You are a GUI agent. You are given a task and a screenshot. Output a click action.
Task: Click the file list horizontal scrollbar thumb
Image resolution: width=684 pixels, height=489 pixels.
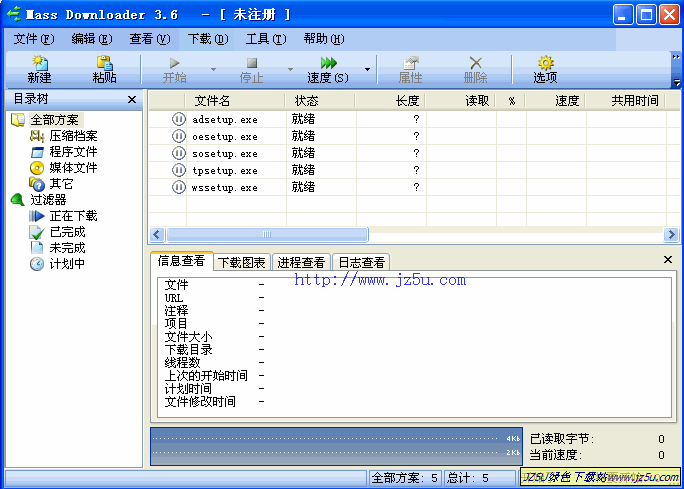pyautogui.click(x=267, y=235)
